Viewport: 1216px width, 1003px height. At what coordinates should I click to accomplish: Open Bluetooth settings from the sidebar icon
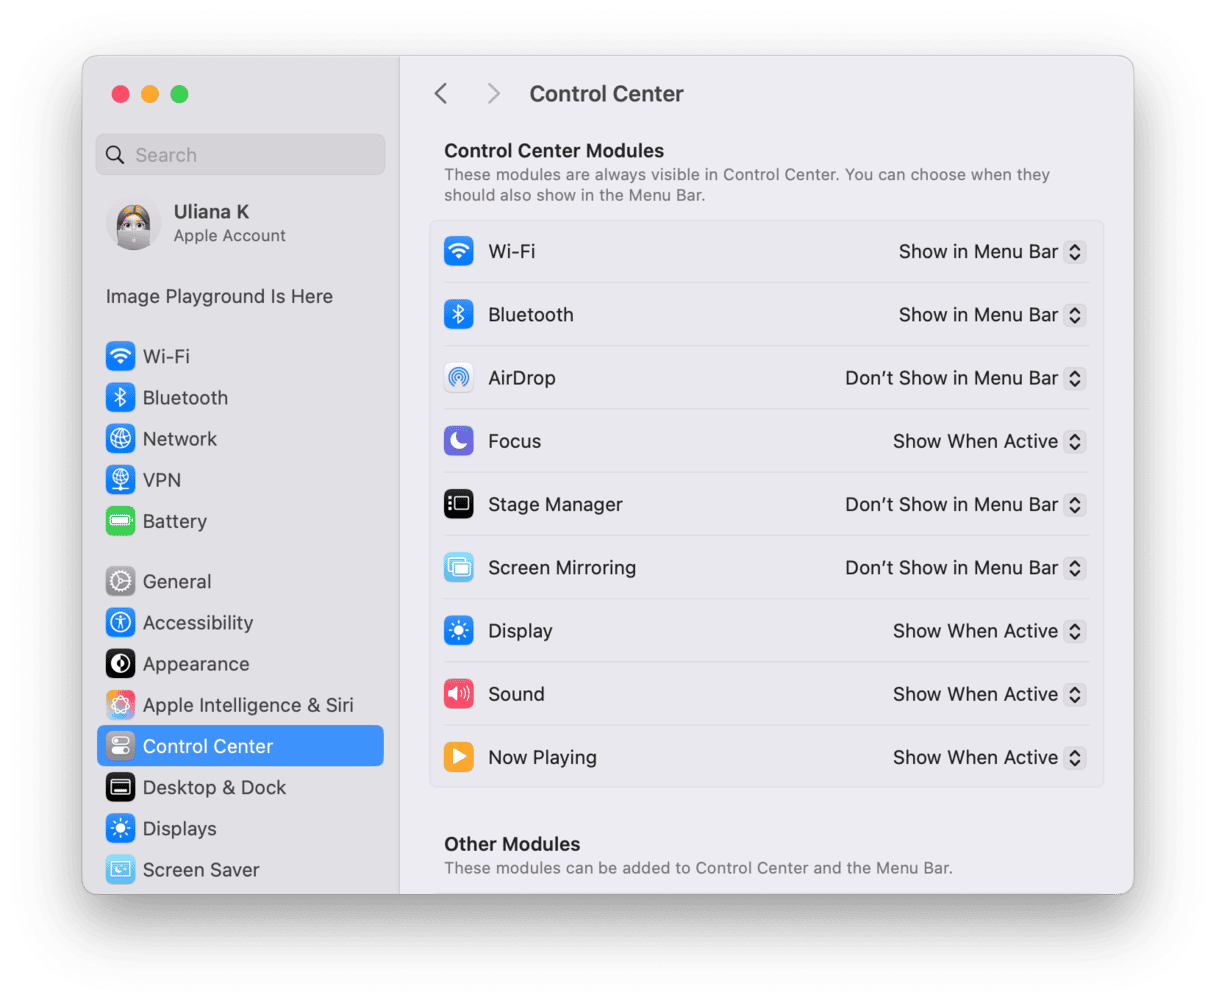120,397
